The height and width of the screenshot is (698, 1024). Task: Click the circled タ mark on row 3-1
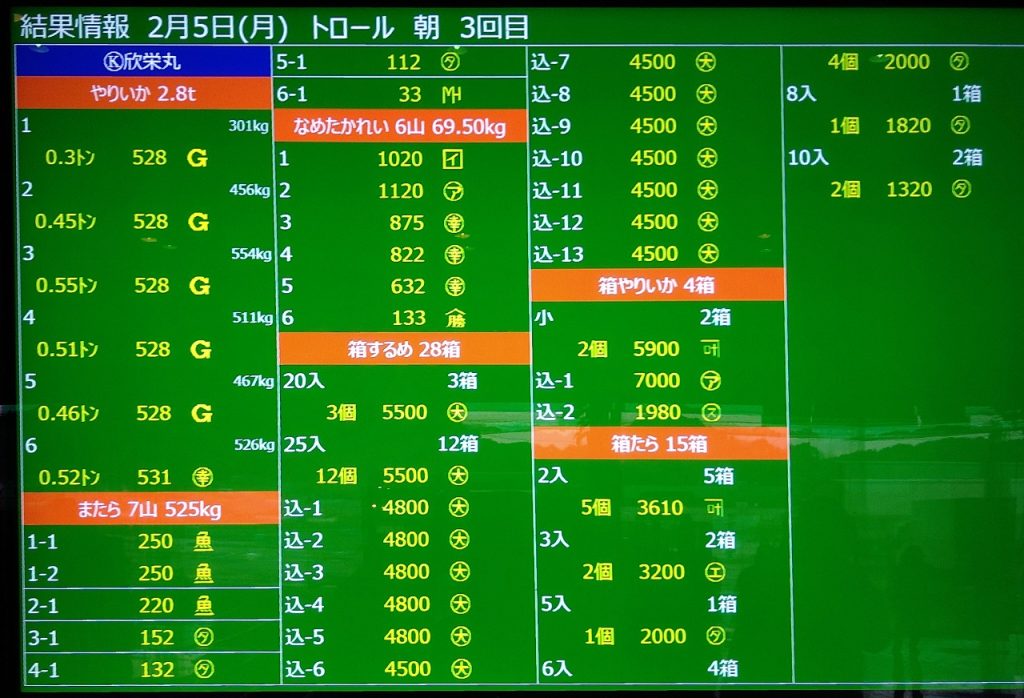click(203, 638)
